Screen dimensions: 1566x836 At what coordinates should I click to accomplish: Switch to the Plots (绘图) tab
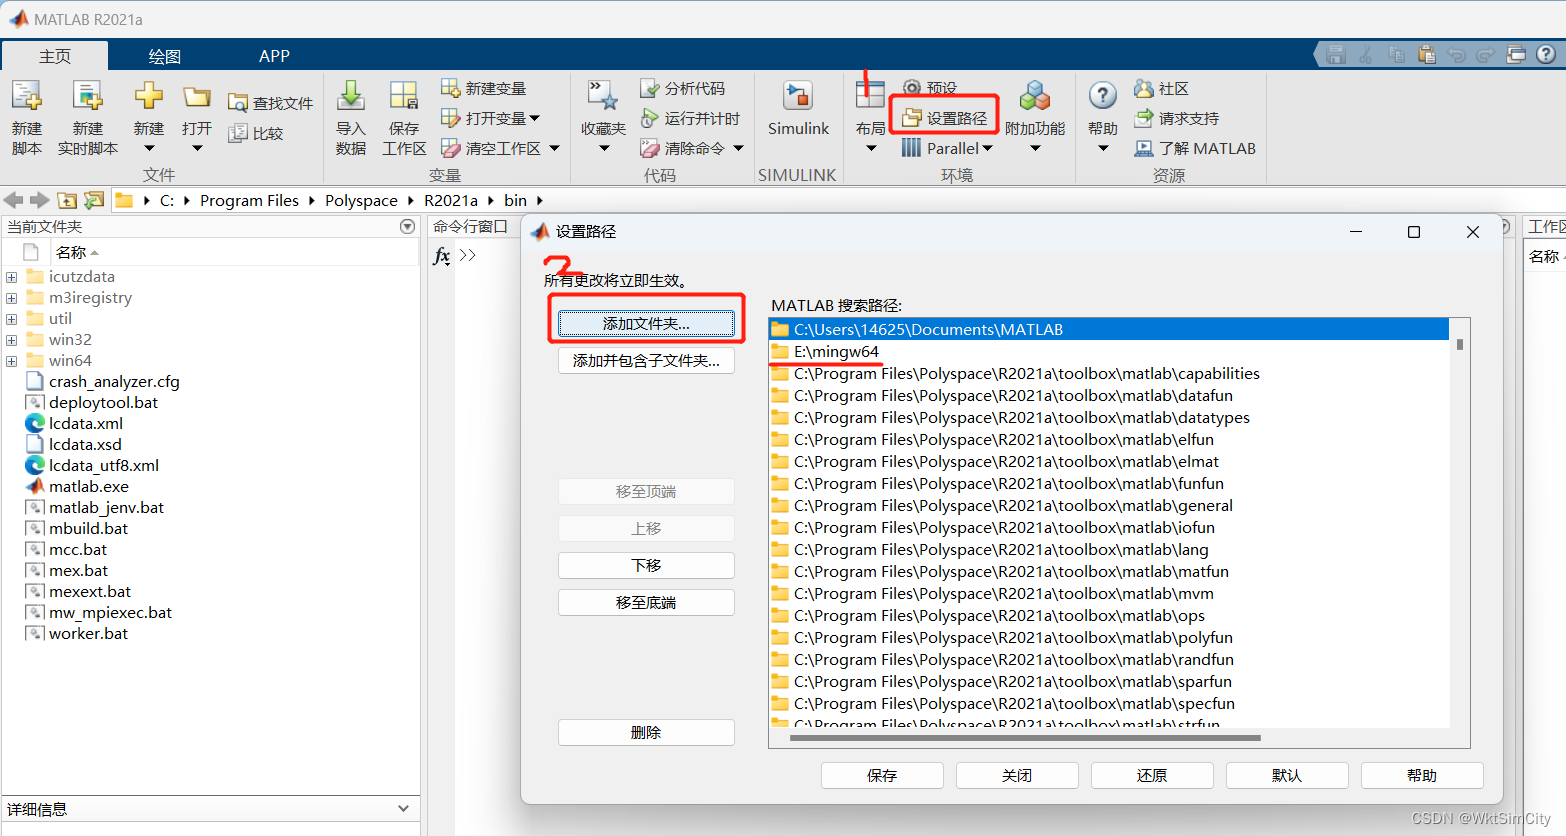click(x=165, y=56)
